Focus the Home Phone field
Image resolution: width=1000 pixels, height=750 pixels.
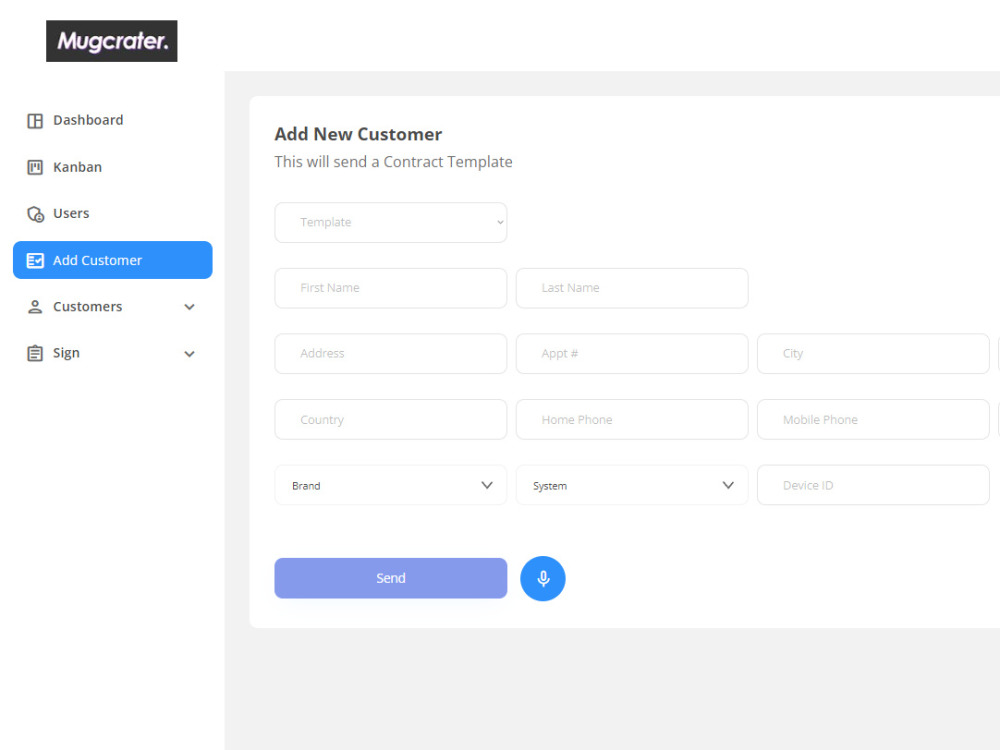[632, 420]
